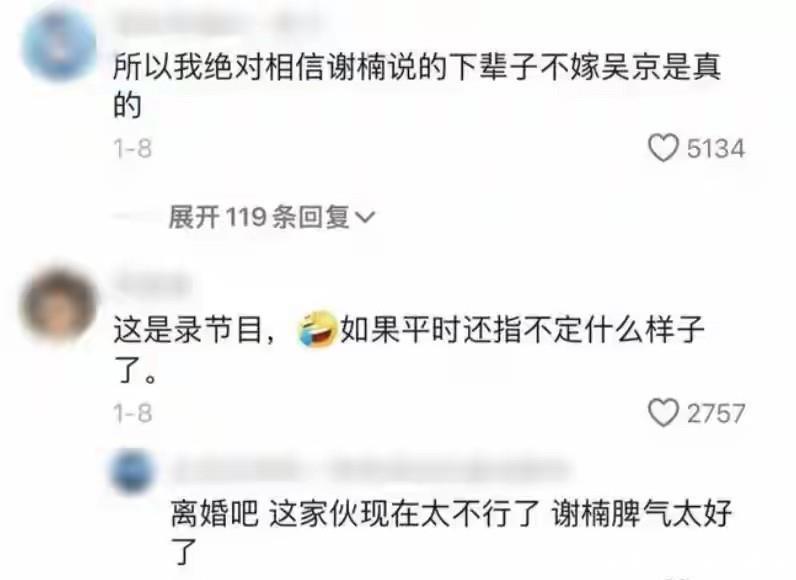The image size is (796, 580).
Task: Open the reply author's blurred username
Action: (x=370, y=470)
